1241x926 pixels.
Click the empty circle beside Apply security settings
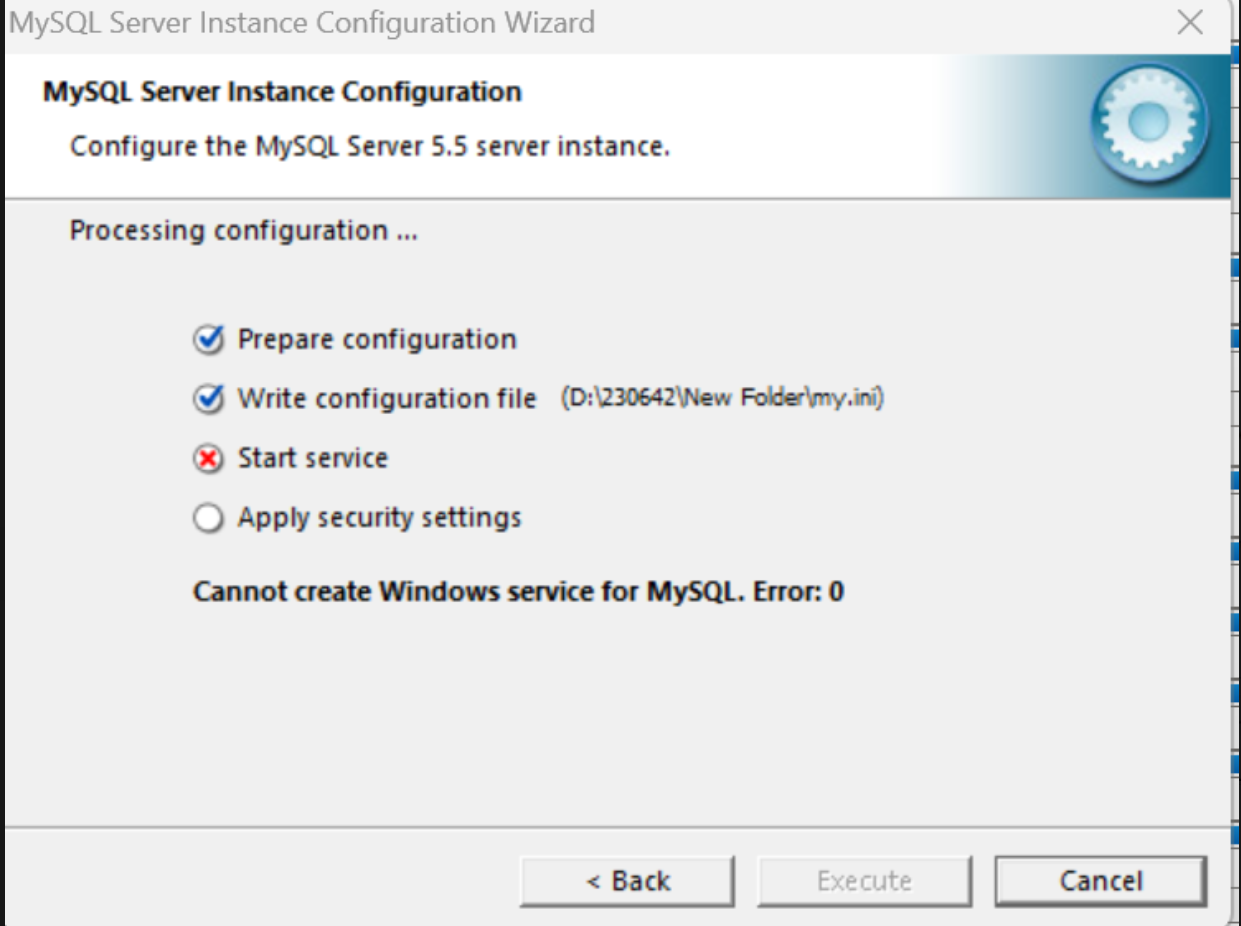(208, 516)
